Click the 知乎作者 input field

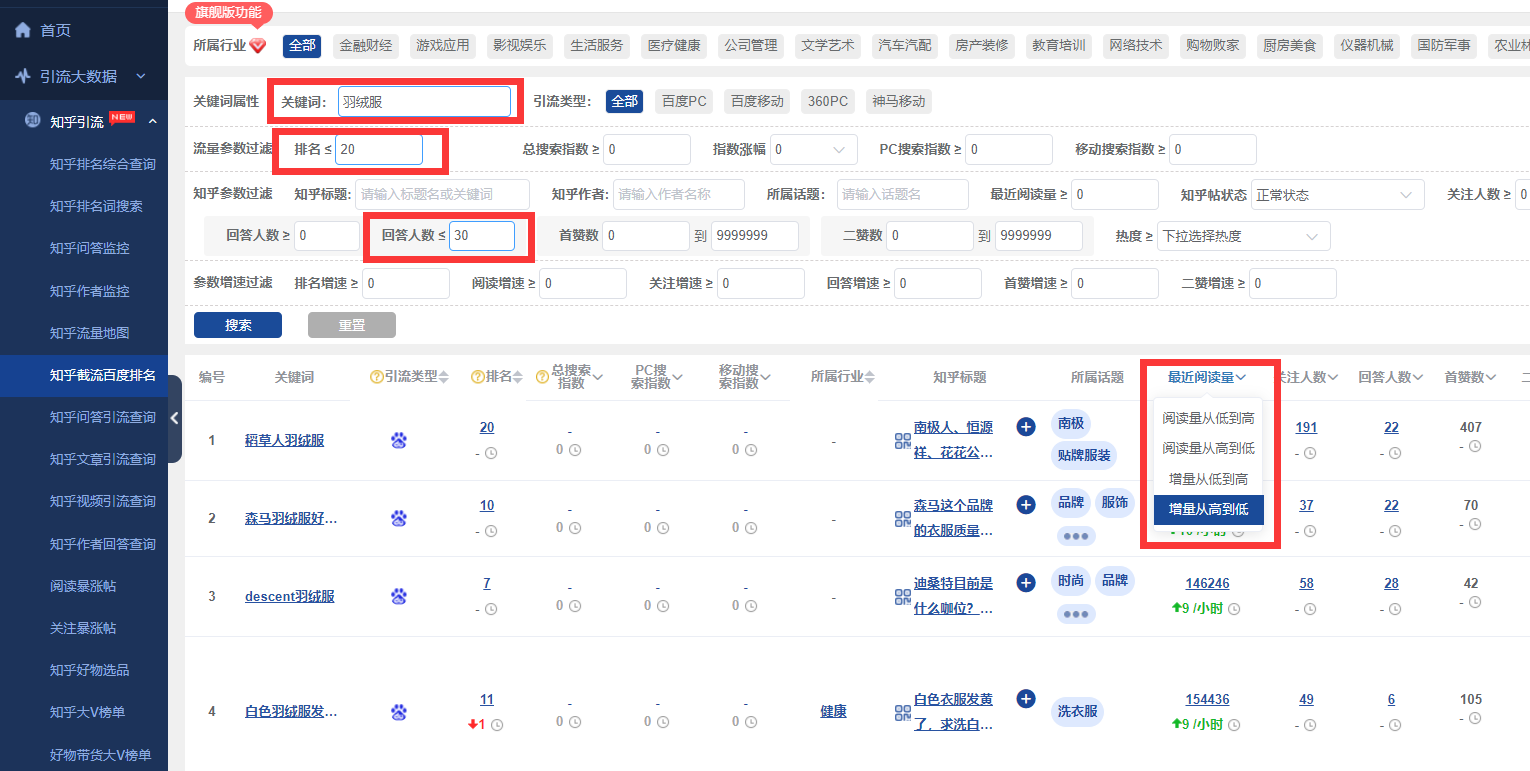pos(679,194)
